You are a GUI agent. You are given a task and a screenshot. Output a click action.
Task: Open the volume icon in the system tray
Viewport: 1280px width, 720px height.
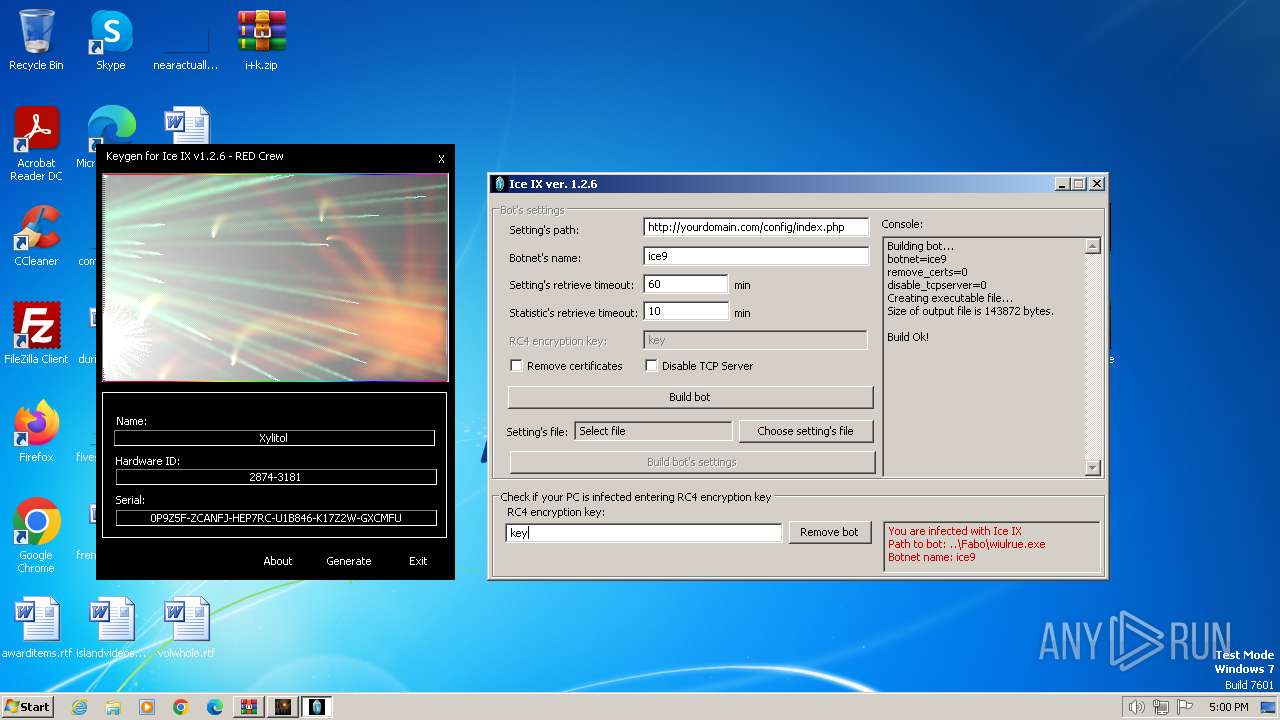point(1136,707)
